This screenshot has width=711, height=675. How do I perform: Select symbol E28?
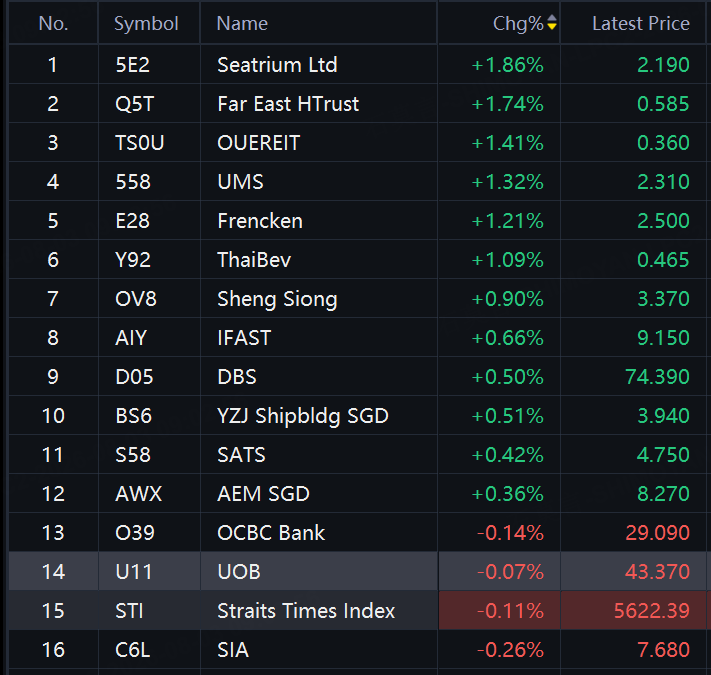132,221
